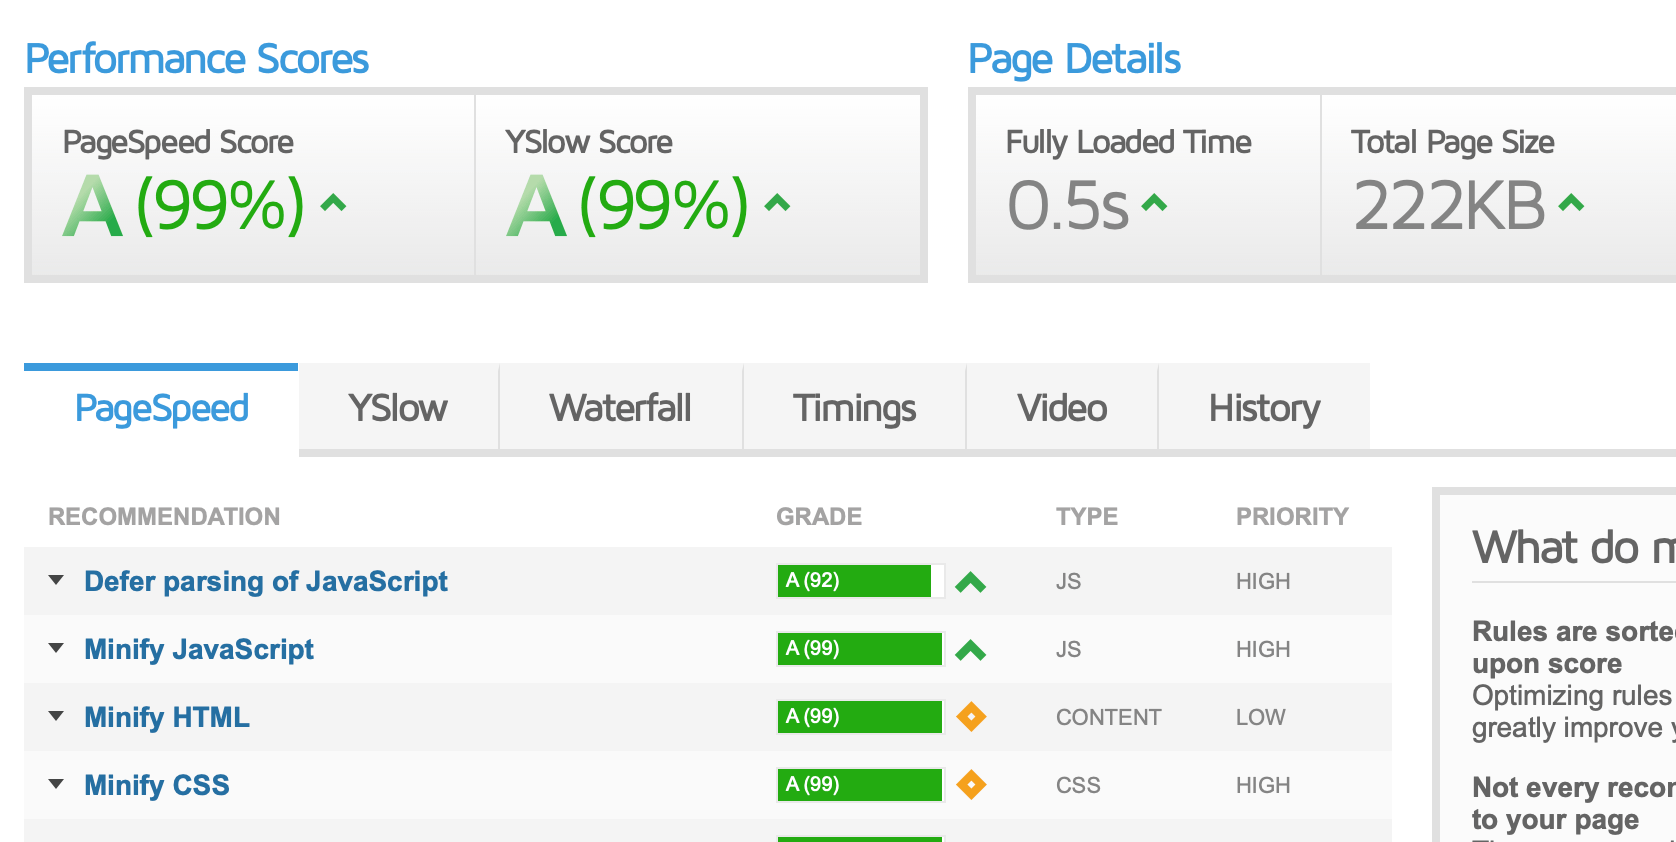Click CSS type in Minify CSS row
The height and width of the screenshot is (842, 1676).
[x=1078, y=785]
